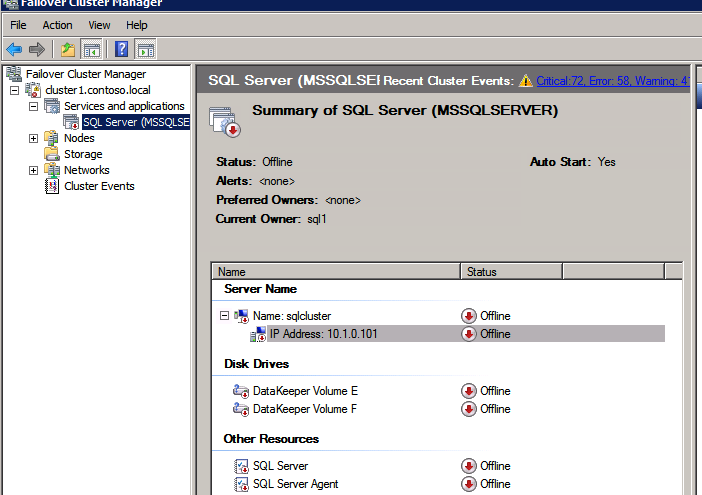Click the Networks tree icon
702x495 pixels.
tap(52, 170)
